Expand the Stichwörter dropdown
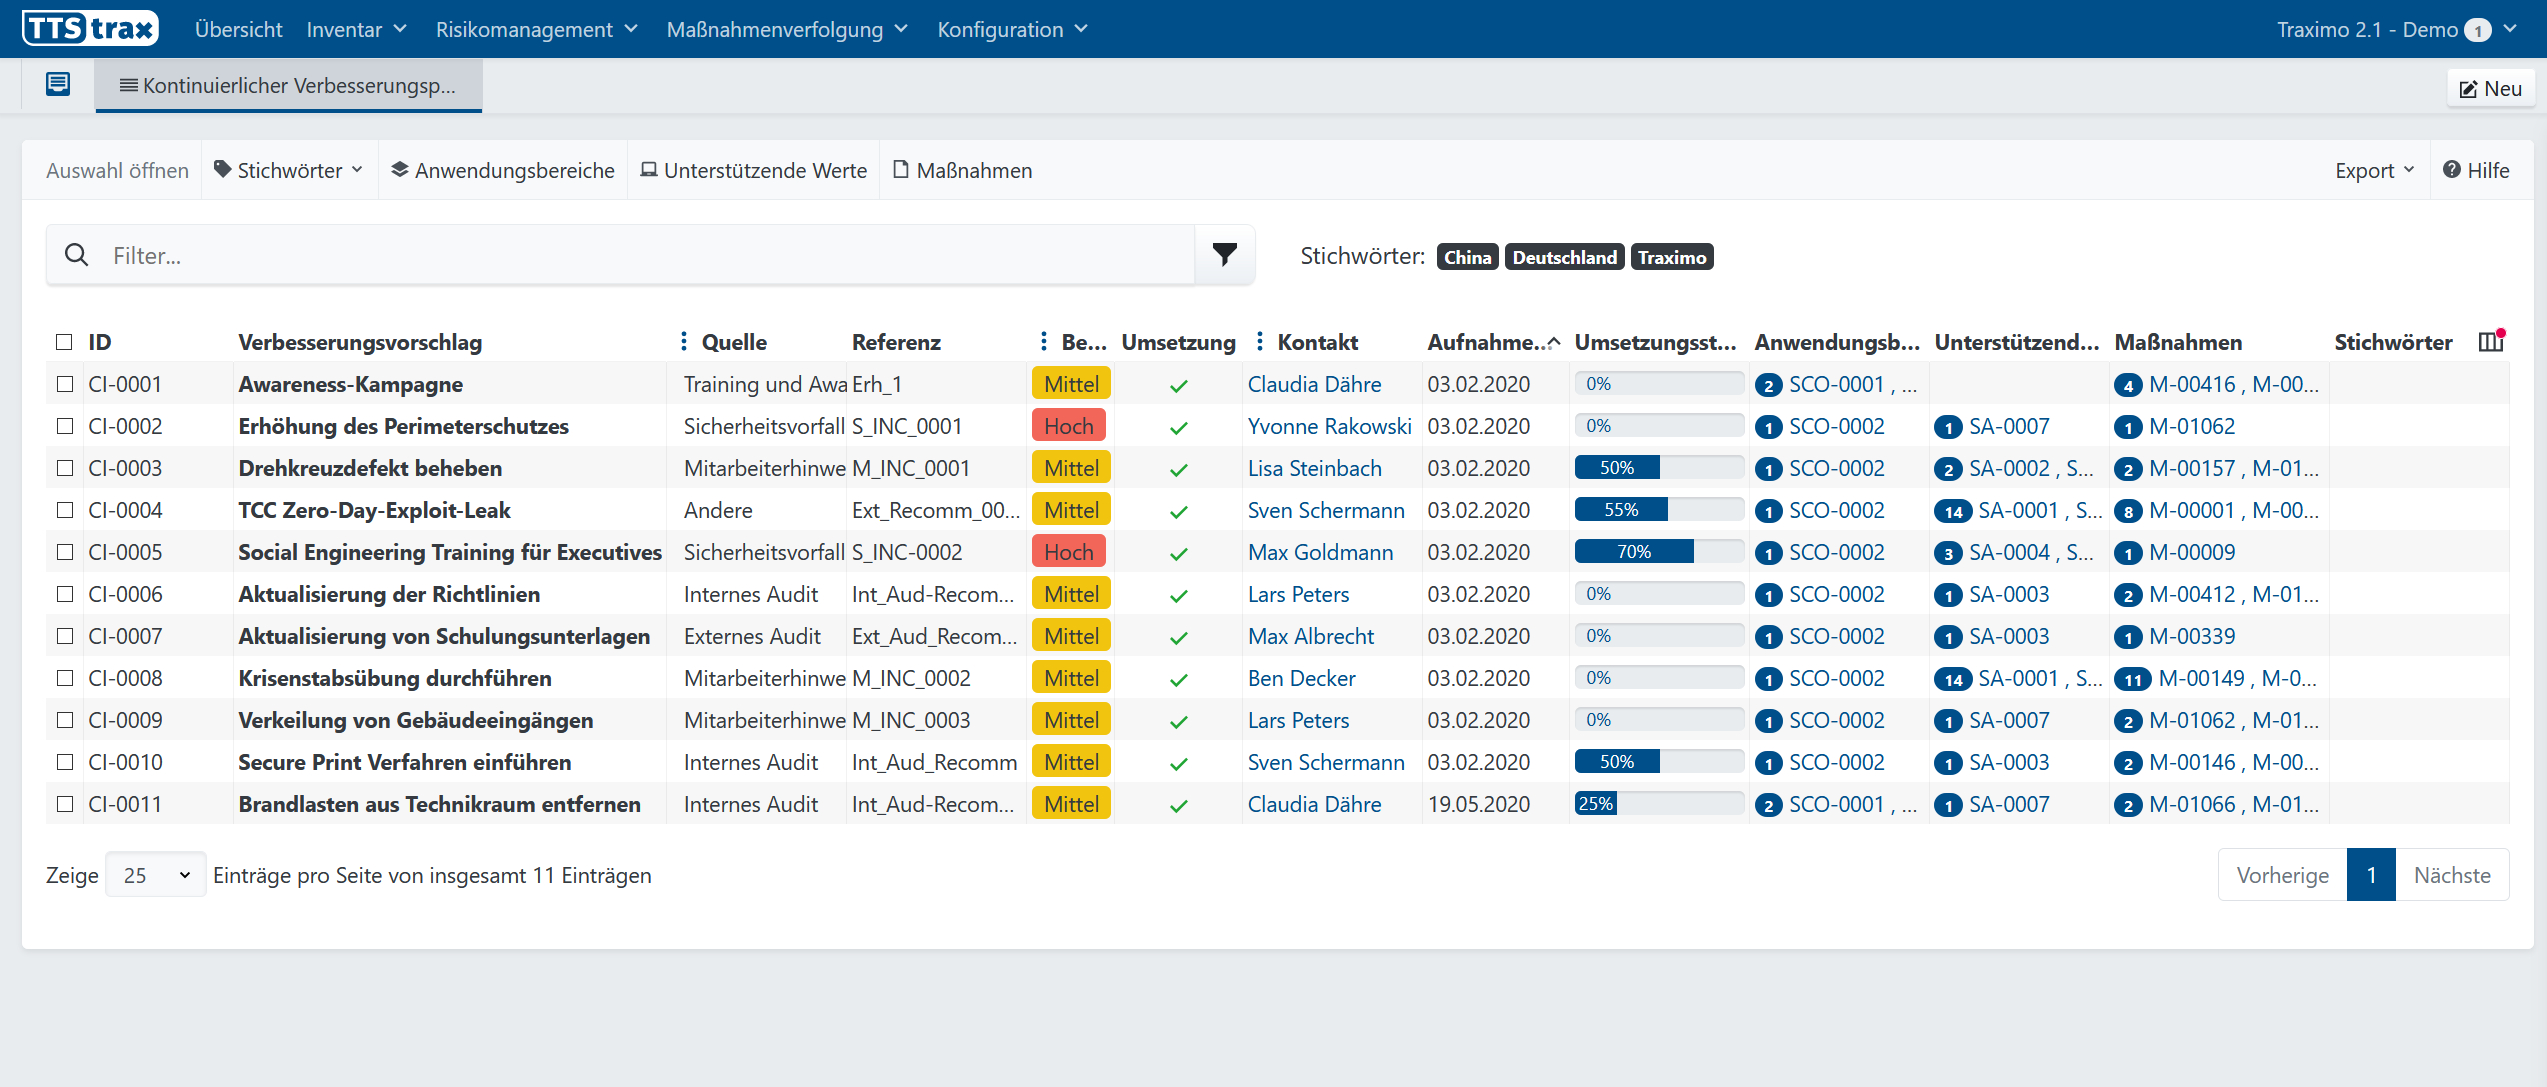 coord(289,170)
